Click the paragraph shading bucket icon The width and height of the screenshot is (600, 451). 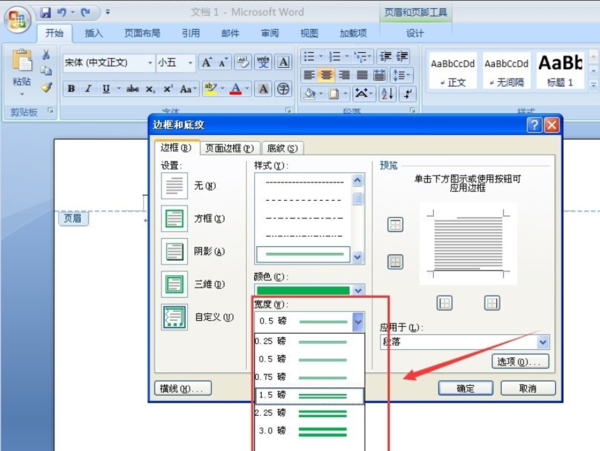310,93
